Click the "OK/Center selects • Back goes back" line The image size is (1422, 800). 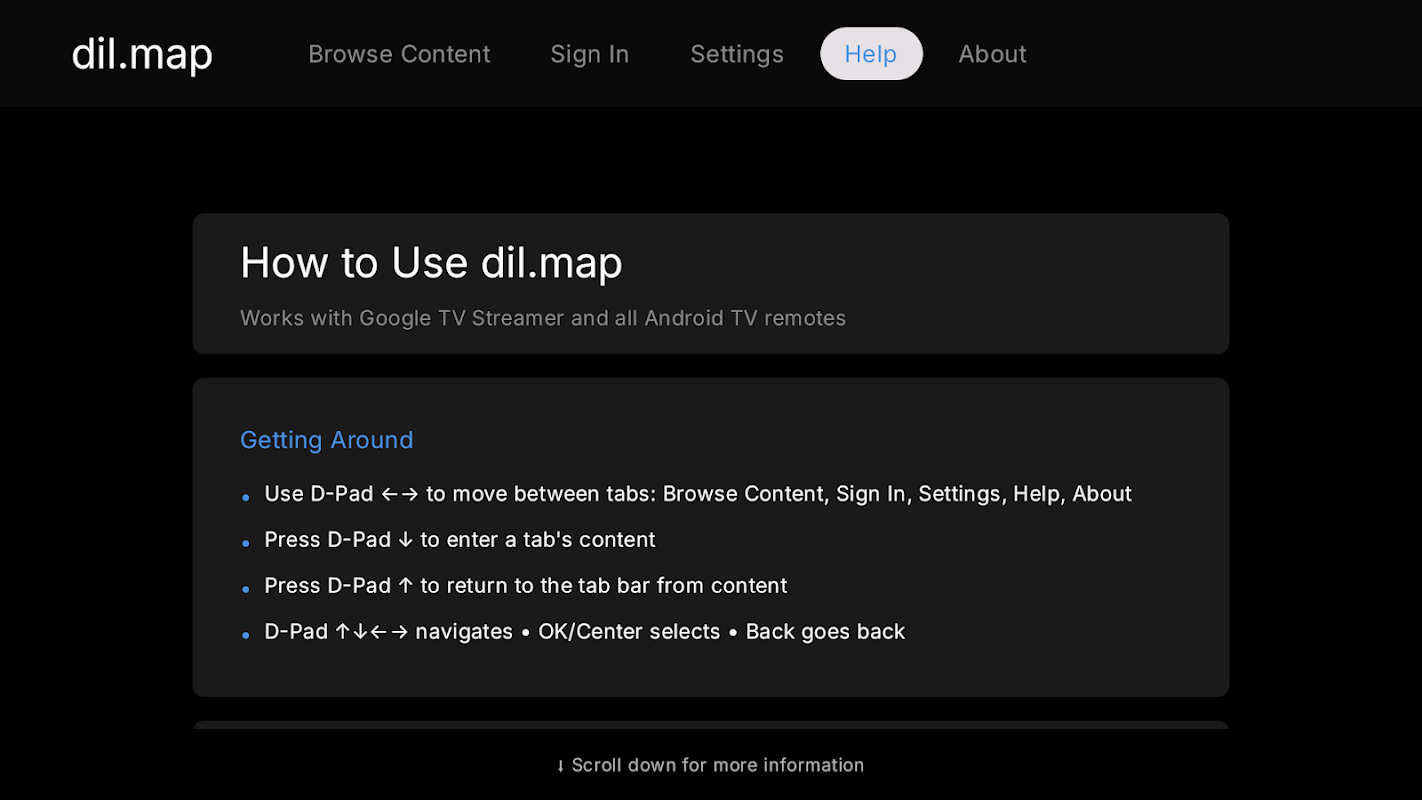(585, 632)
